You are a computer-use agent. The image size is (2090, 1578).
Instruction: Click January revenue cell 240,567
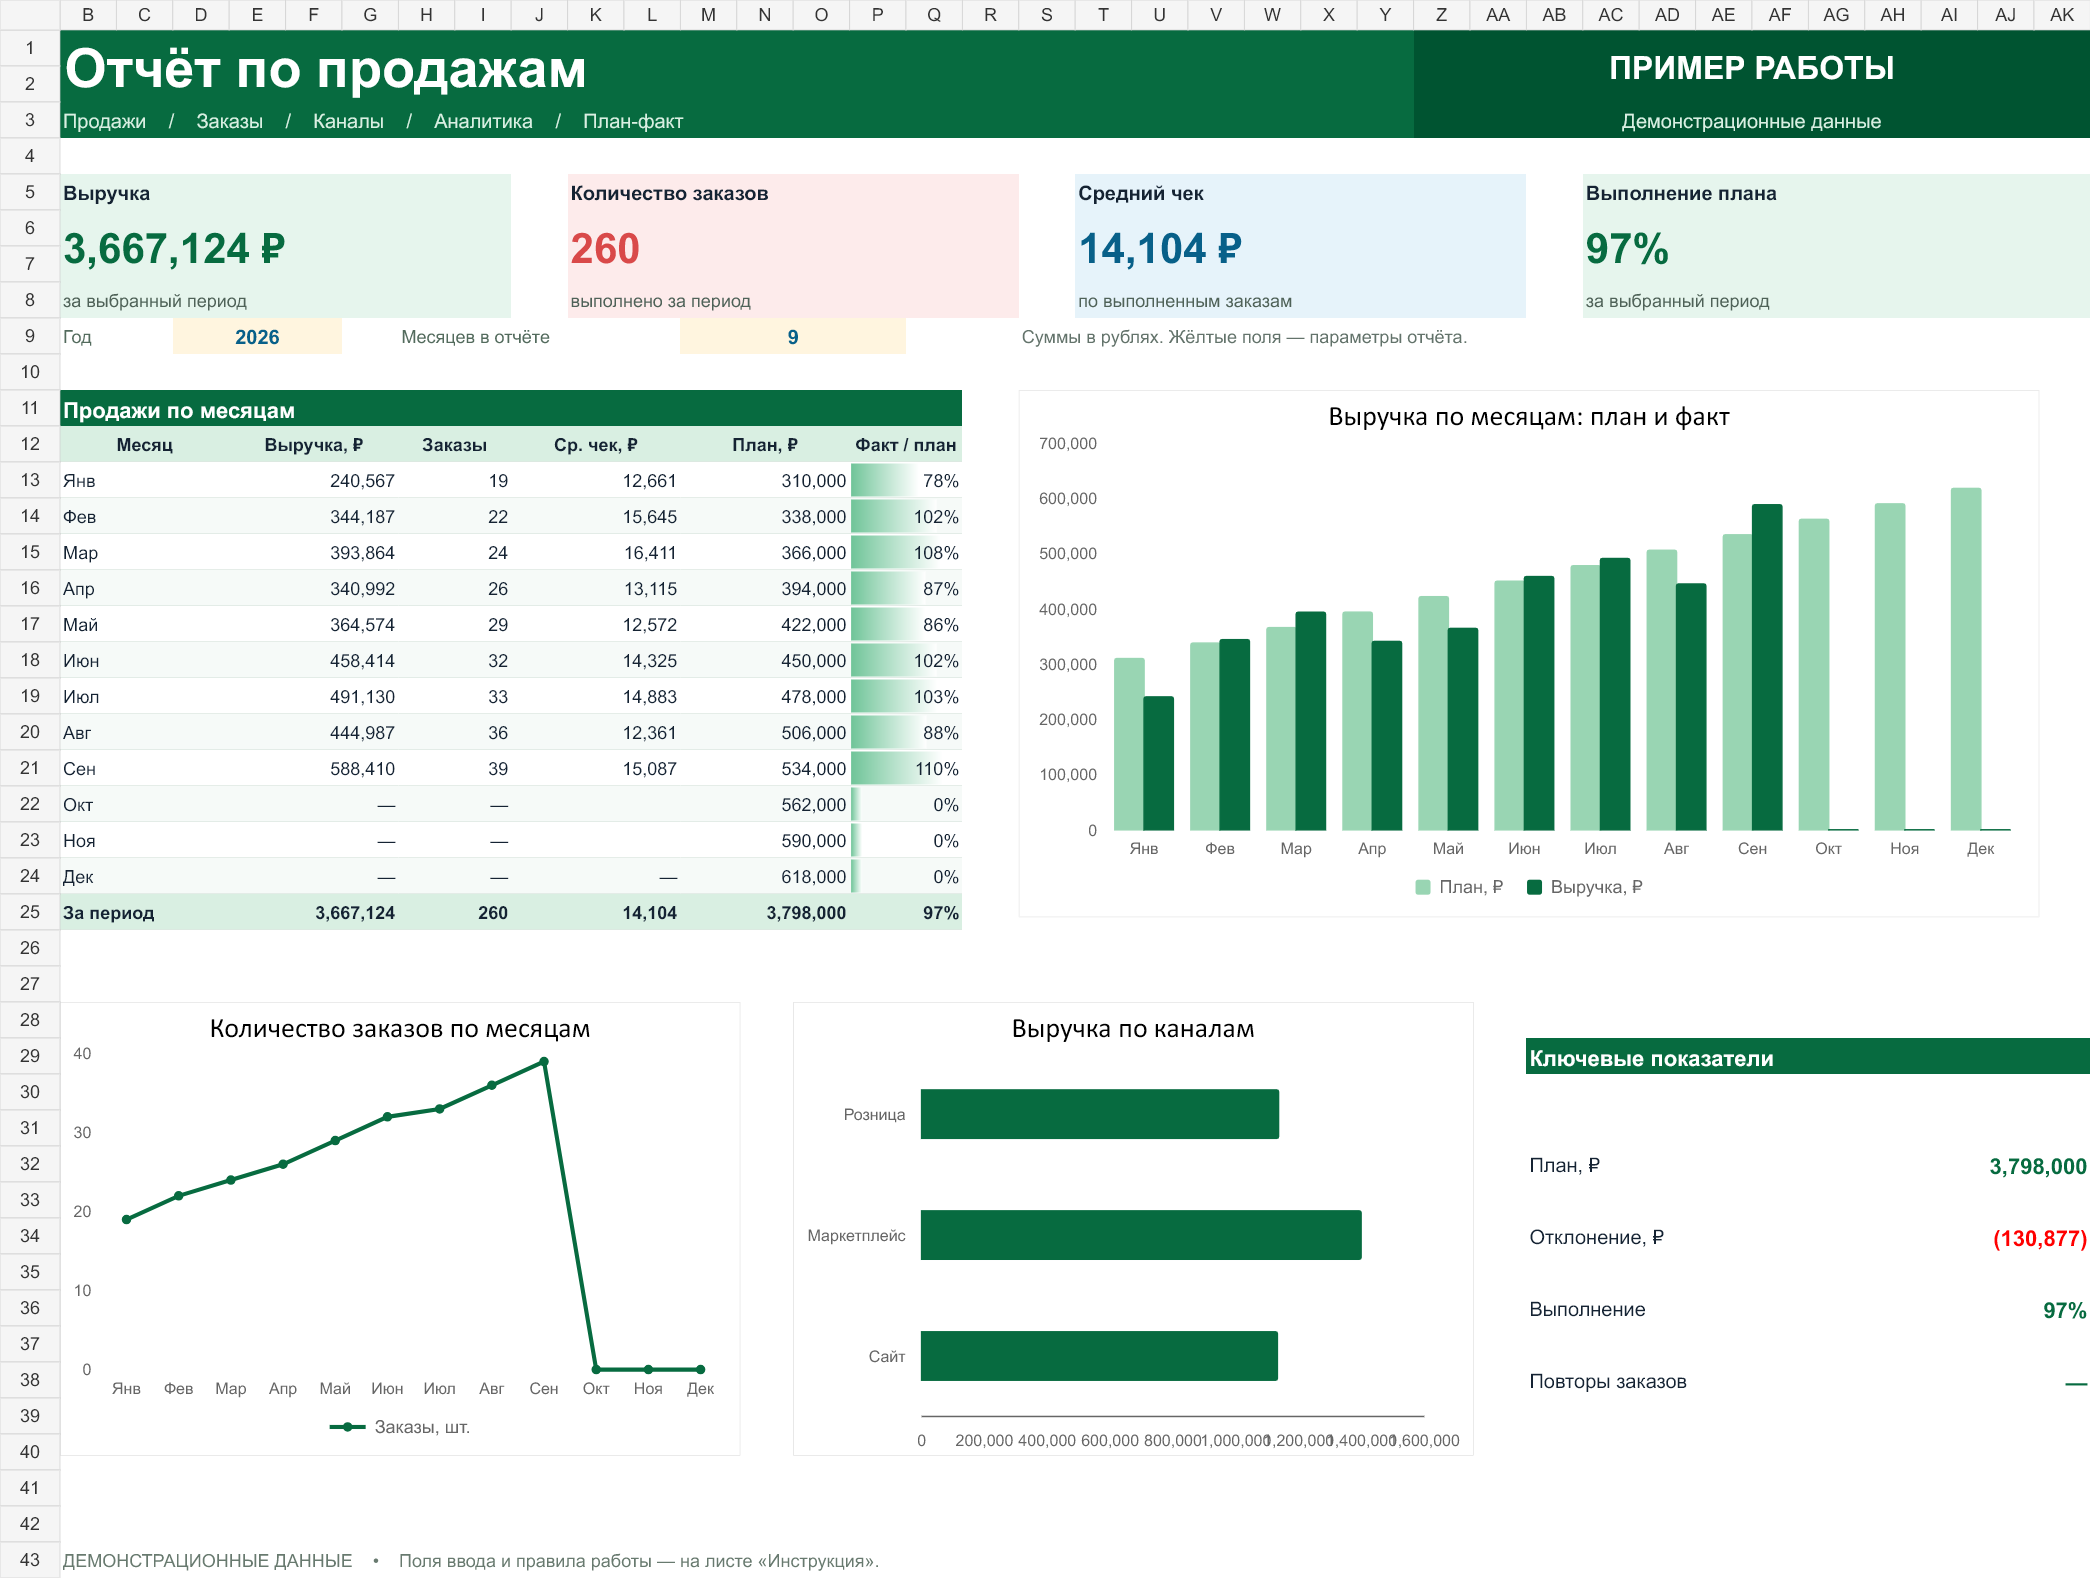pos(362,481)
